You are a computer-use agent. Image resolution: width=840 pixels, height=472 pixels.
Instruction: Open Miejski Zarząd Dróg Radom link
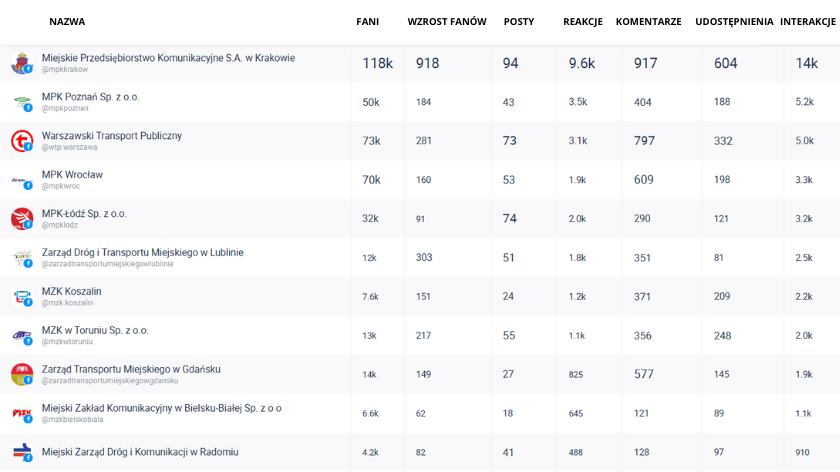coord(140,452)
